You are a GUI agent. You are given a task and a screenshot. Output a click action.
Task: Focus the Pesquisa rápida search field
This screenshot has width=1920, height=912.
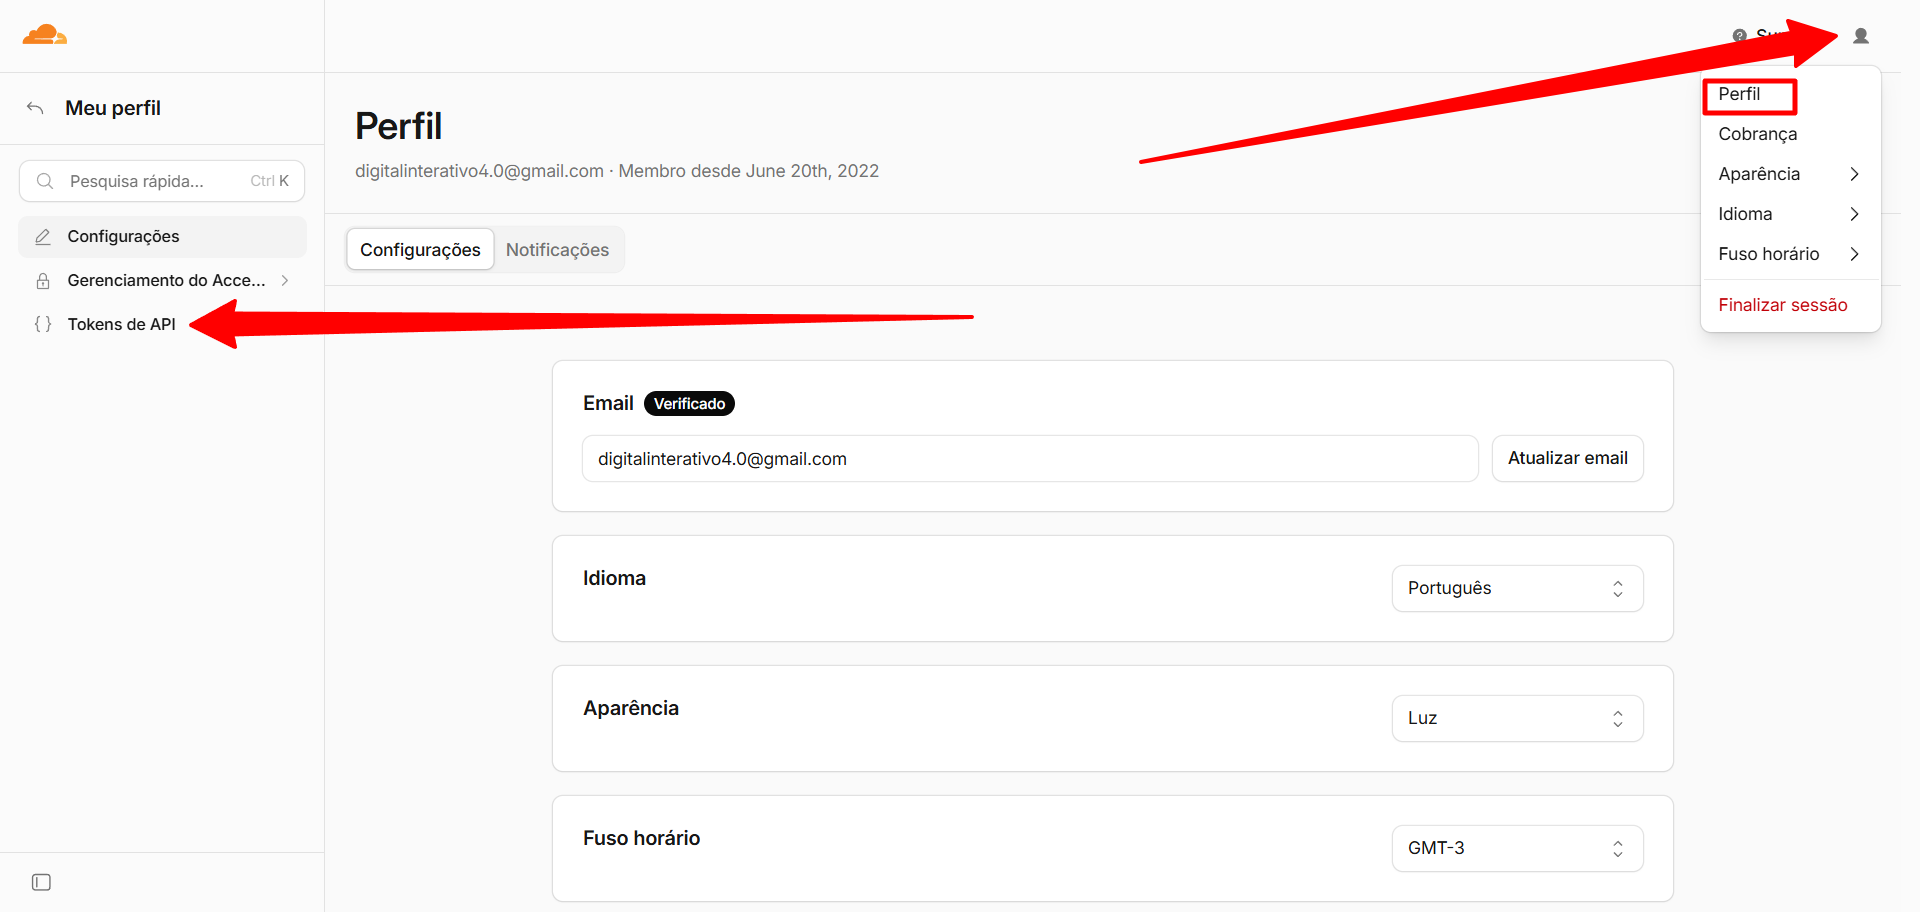pyautogui.click(x=162, y=181)
